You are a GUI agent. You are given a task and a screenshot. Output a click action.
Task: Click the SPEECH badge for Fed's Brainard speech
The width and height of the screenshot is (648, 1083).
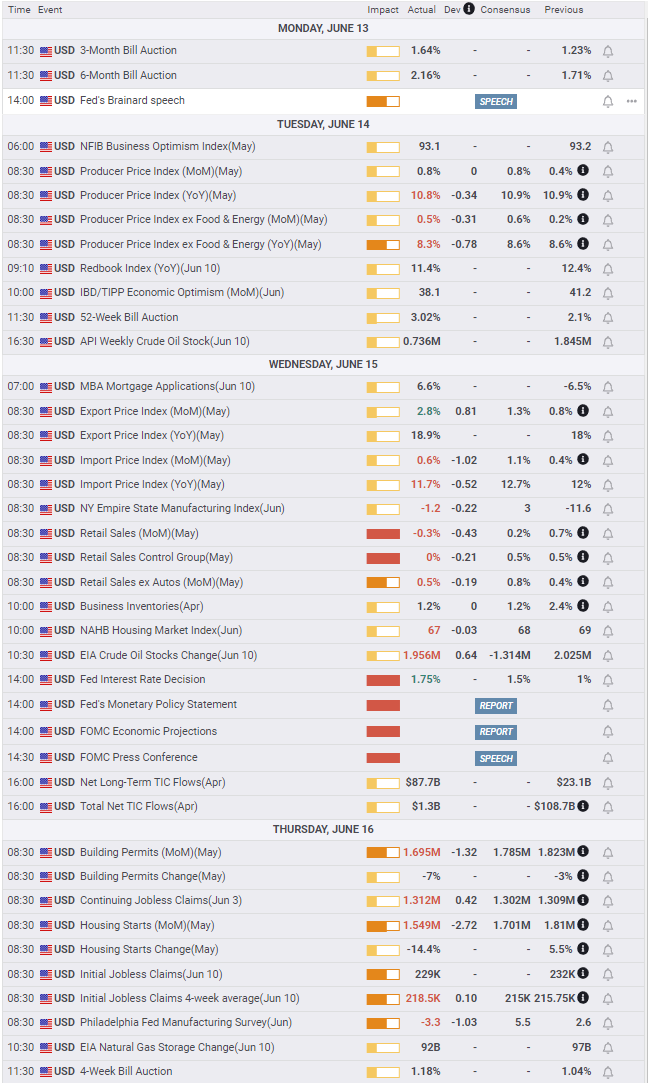496,102
